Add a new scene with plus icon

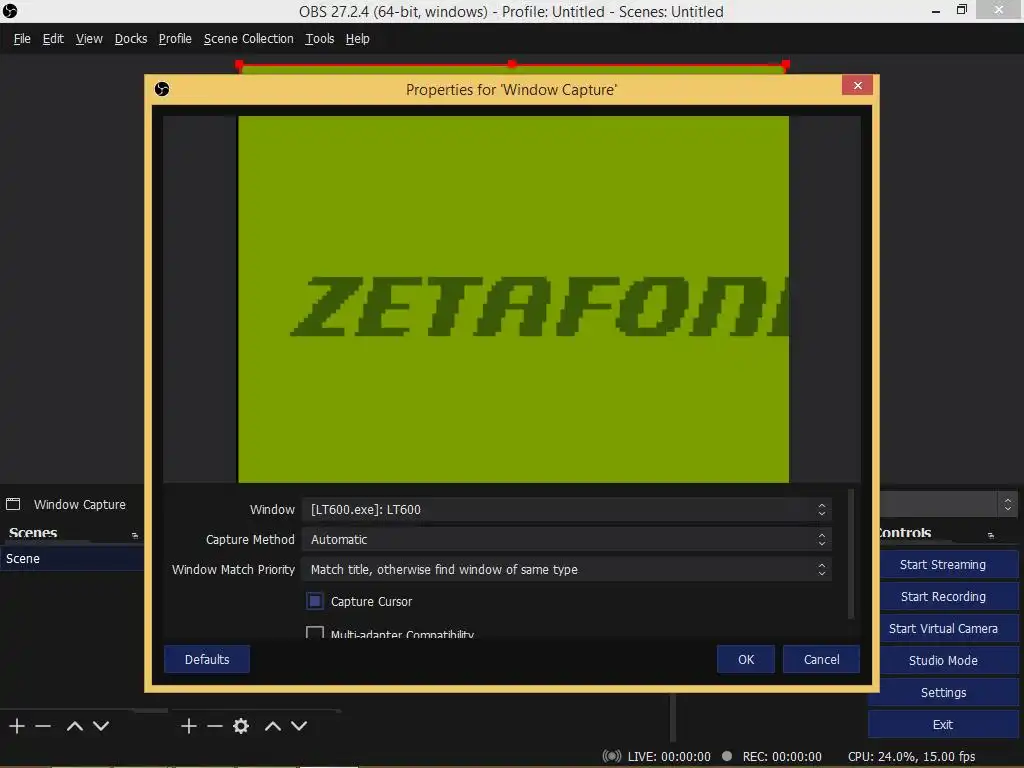pos(17,726)
